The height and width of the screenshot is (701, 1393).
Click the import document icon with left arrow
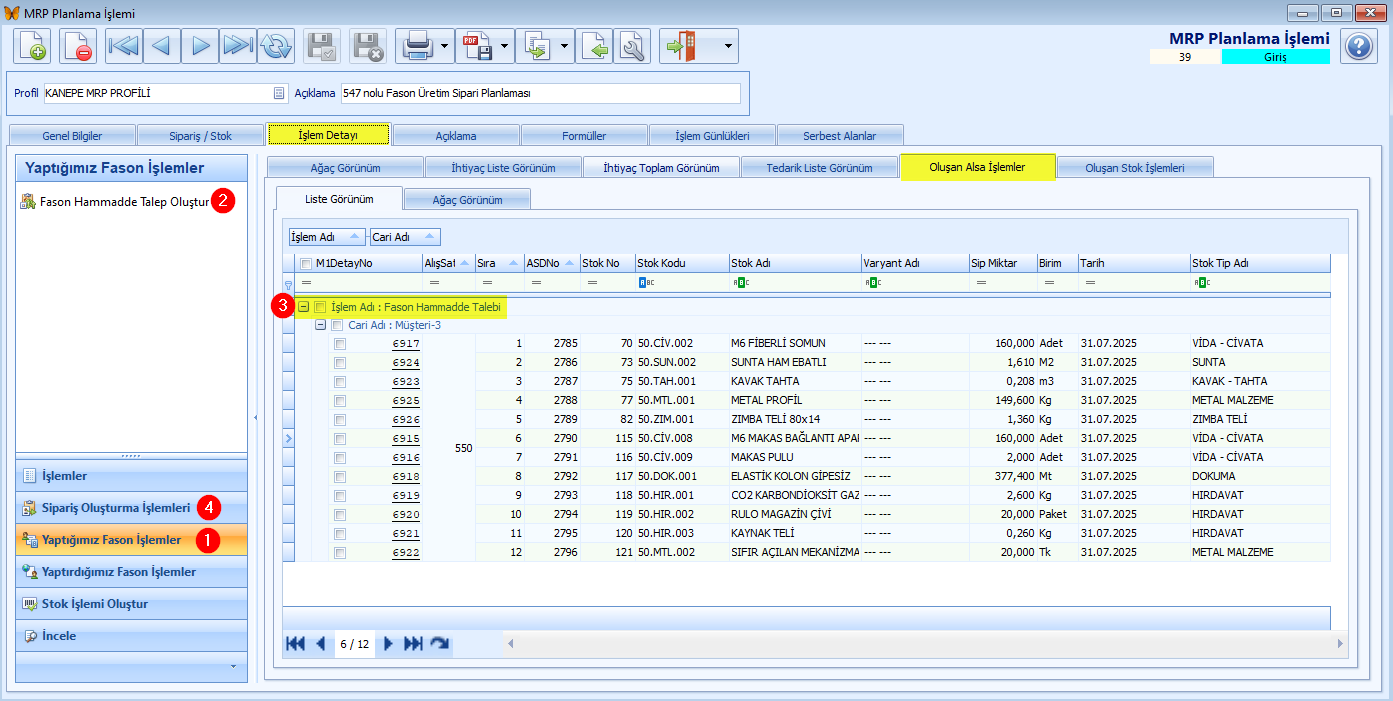tap(594, 46)
